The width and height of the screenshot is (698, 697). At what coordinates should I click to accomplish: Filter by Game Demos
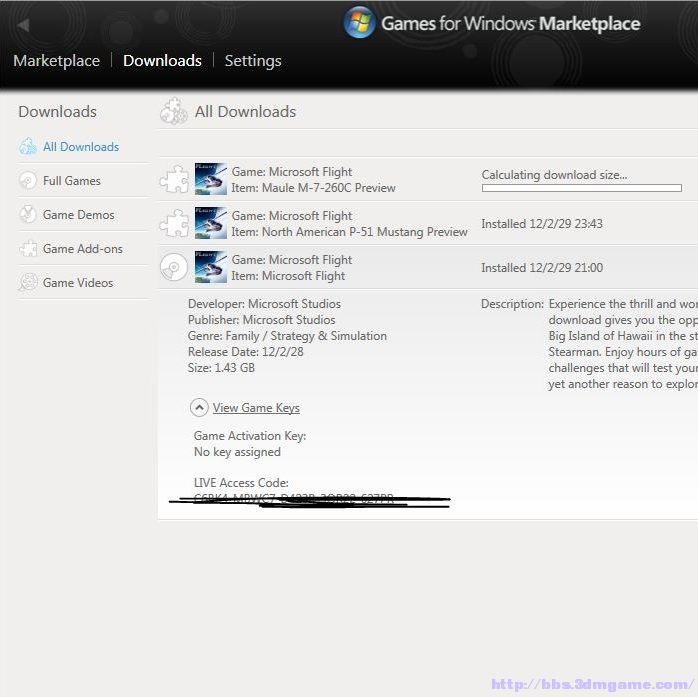[78, 215]
